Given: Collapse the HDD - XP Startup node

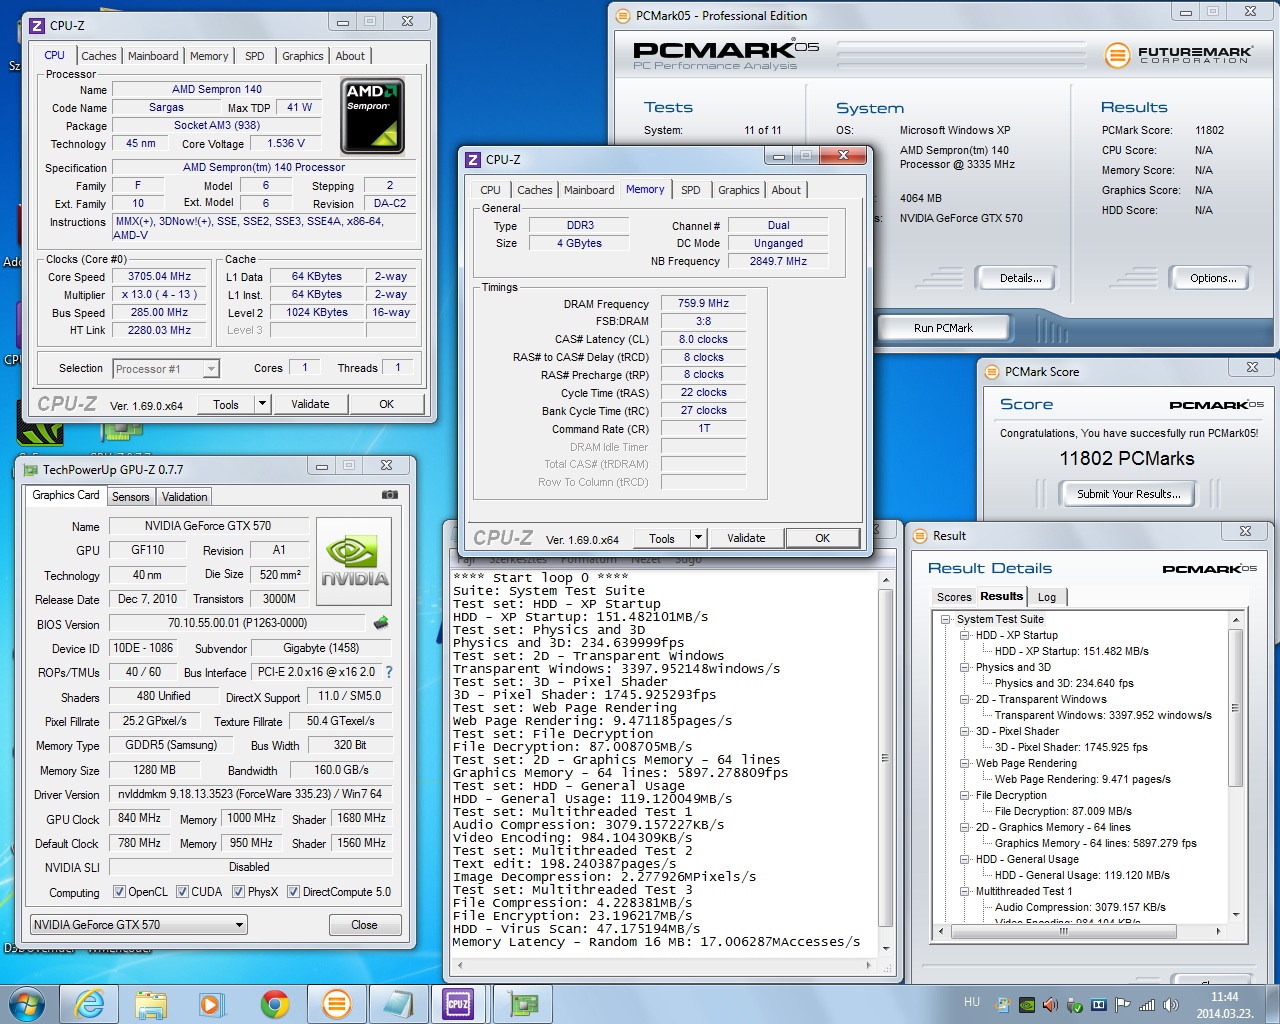Looking at the screenshot, I should 964,635.
